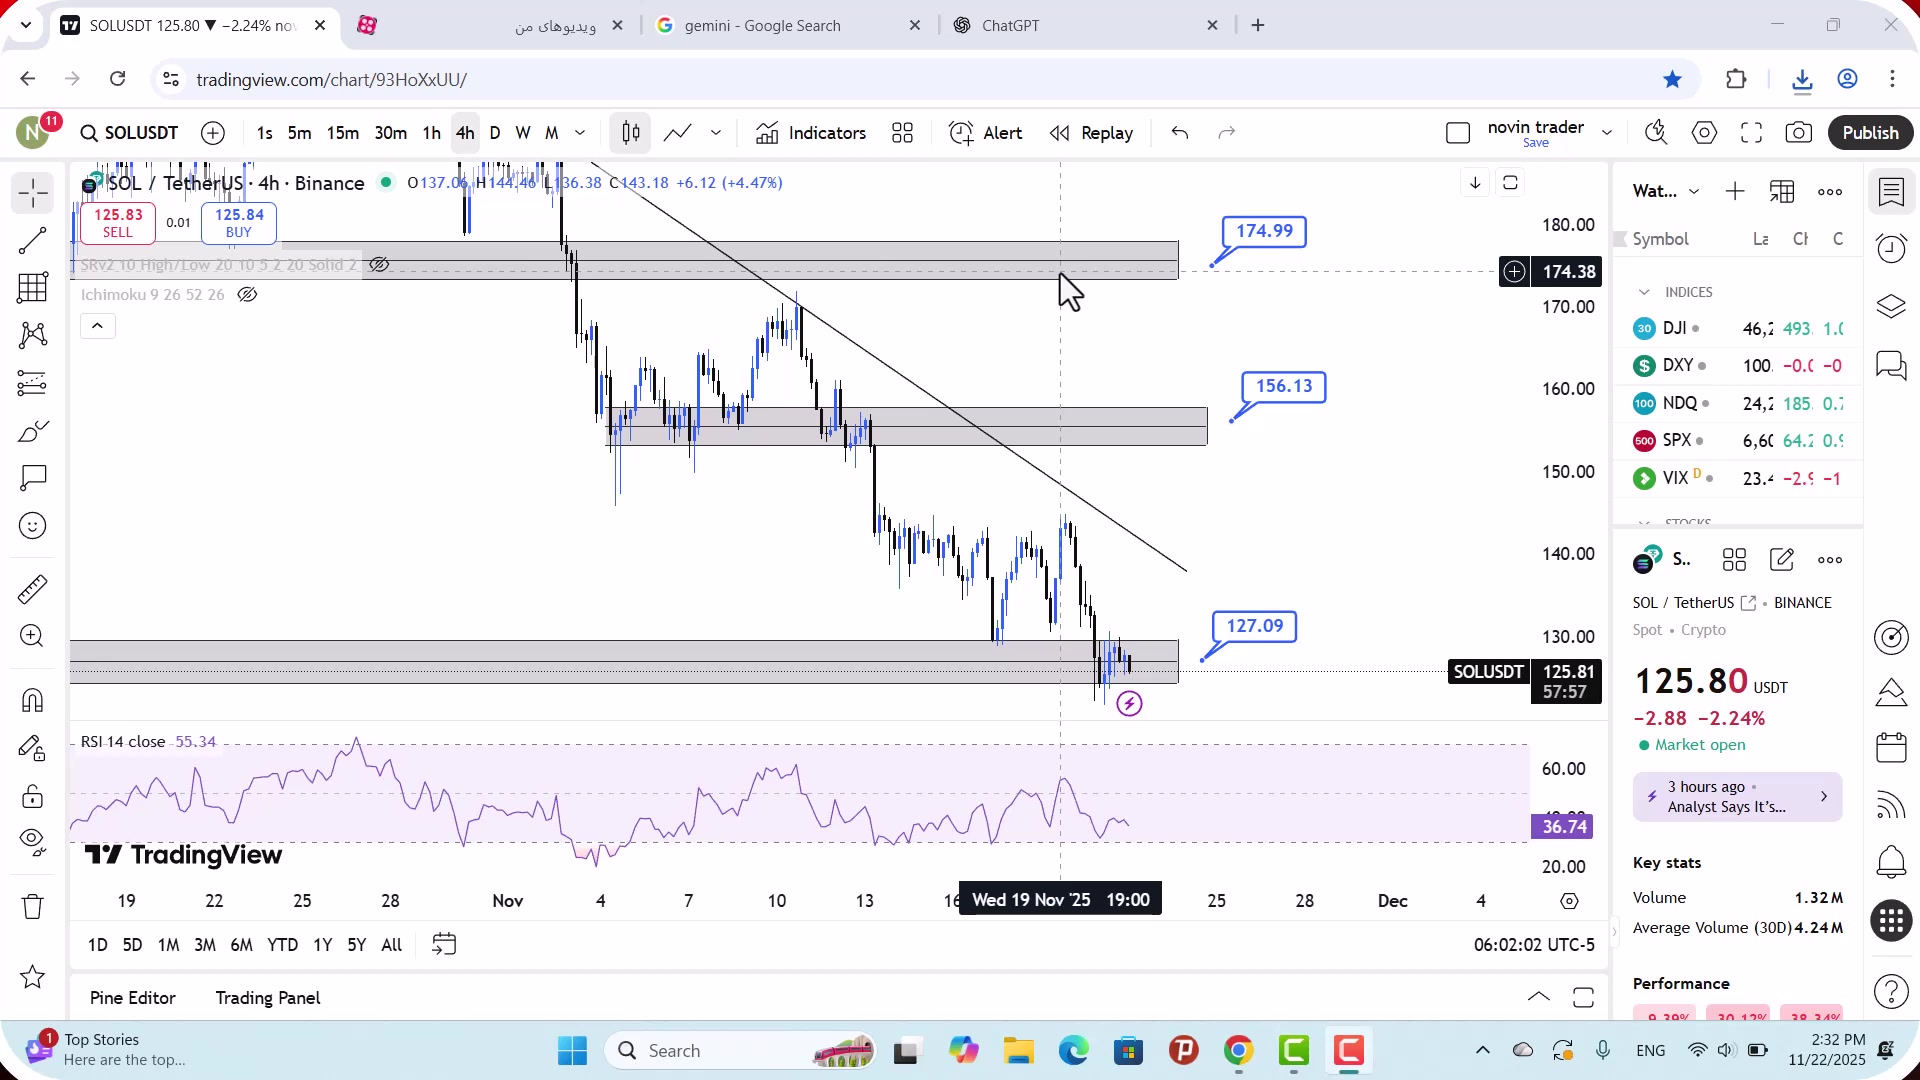Open the Analyst Says news item
The image size is (1920, 1080).
(x=1737, y=797)
